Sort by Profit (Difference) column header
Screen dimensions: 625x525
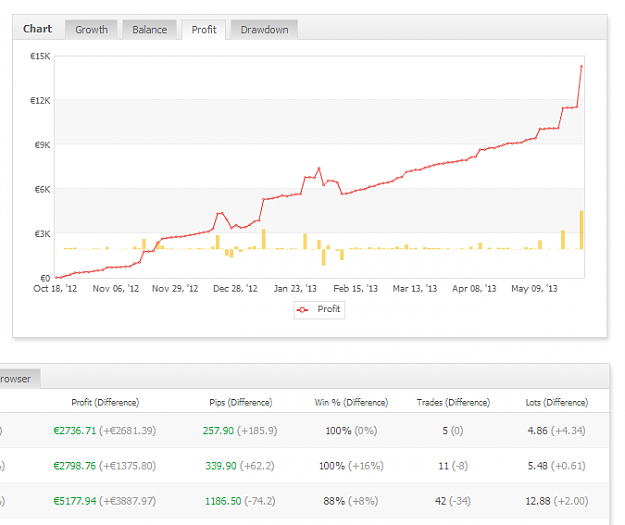(105, 403)
